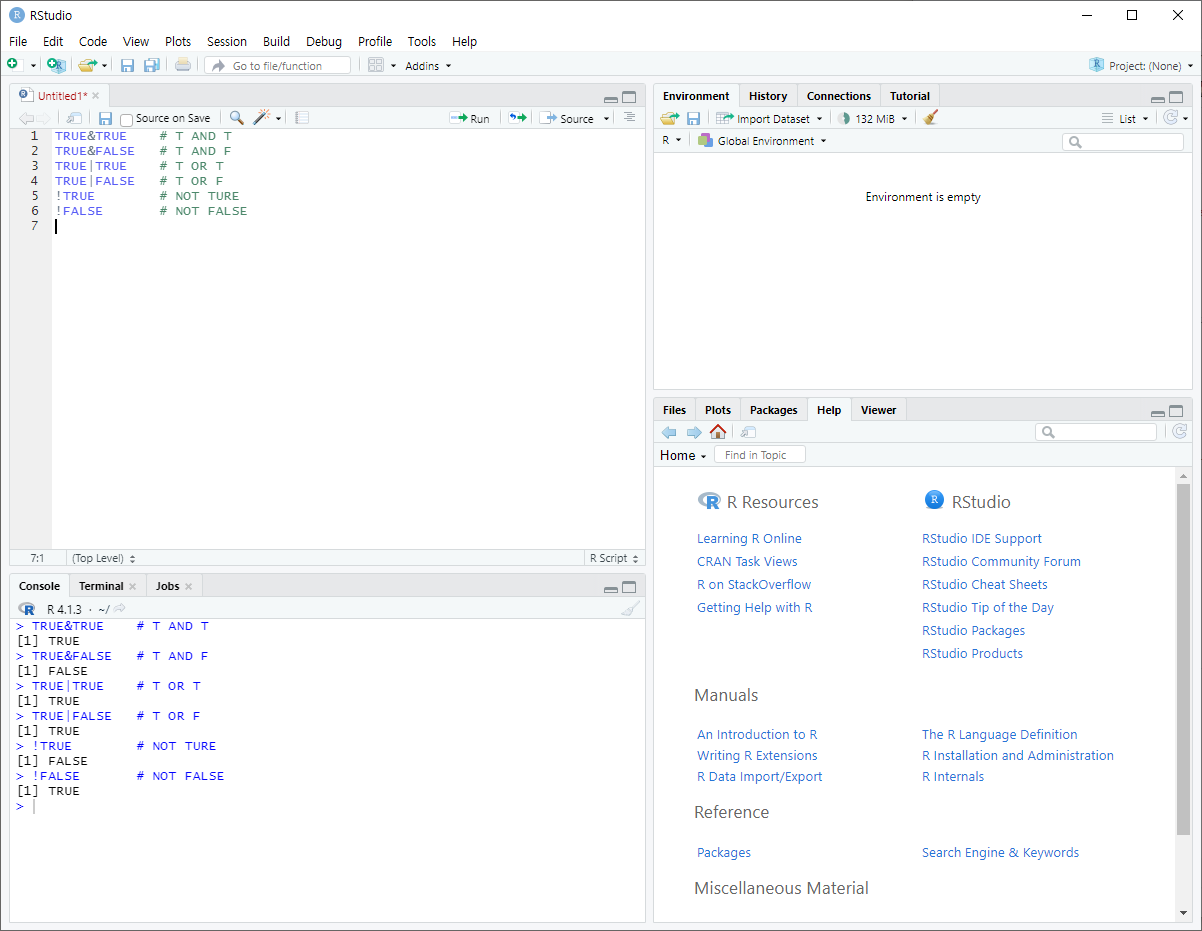1202x931 pixels.
Task: Open An Introduction to R manual link
Action: [x=757, y=734]
